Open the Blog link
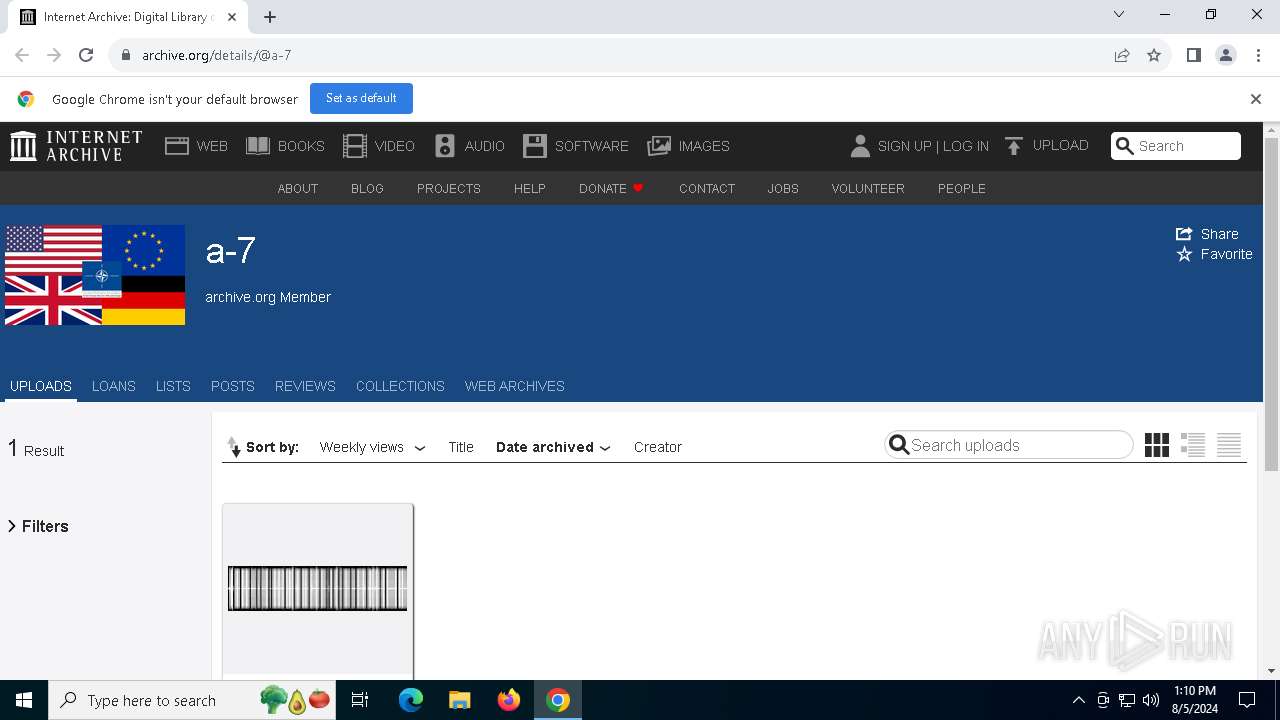This screenshot has height=720, width=1280. point(367,188)
